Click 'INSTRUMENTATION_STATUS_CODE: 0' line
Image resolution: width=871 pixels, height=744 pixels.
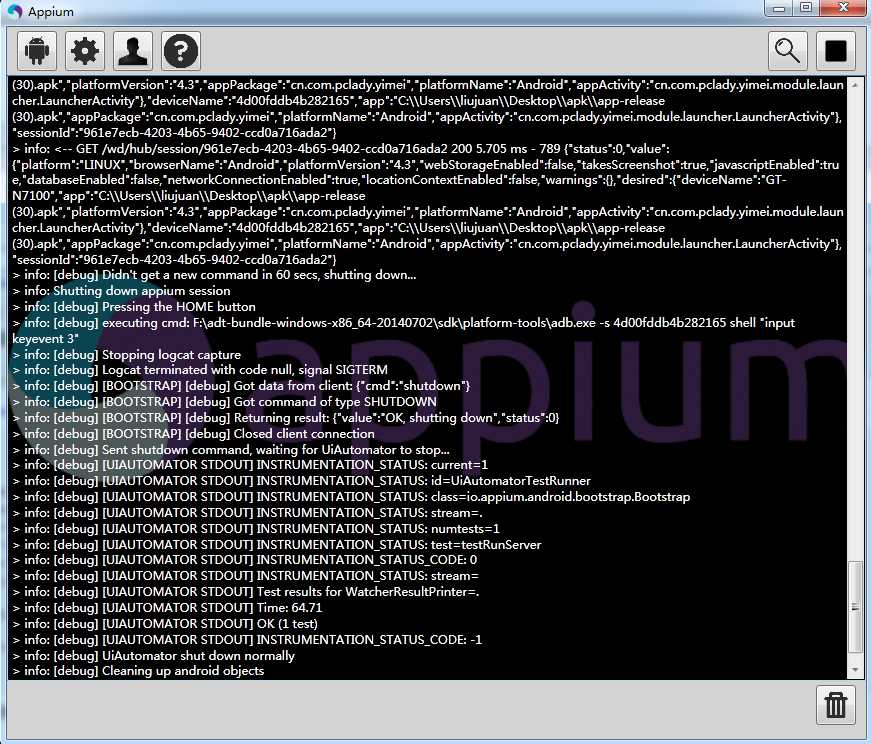pyautogui.click(x=244, y=560)
